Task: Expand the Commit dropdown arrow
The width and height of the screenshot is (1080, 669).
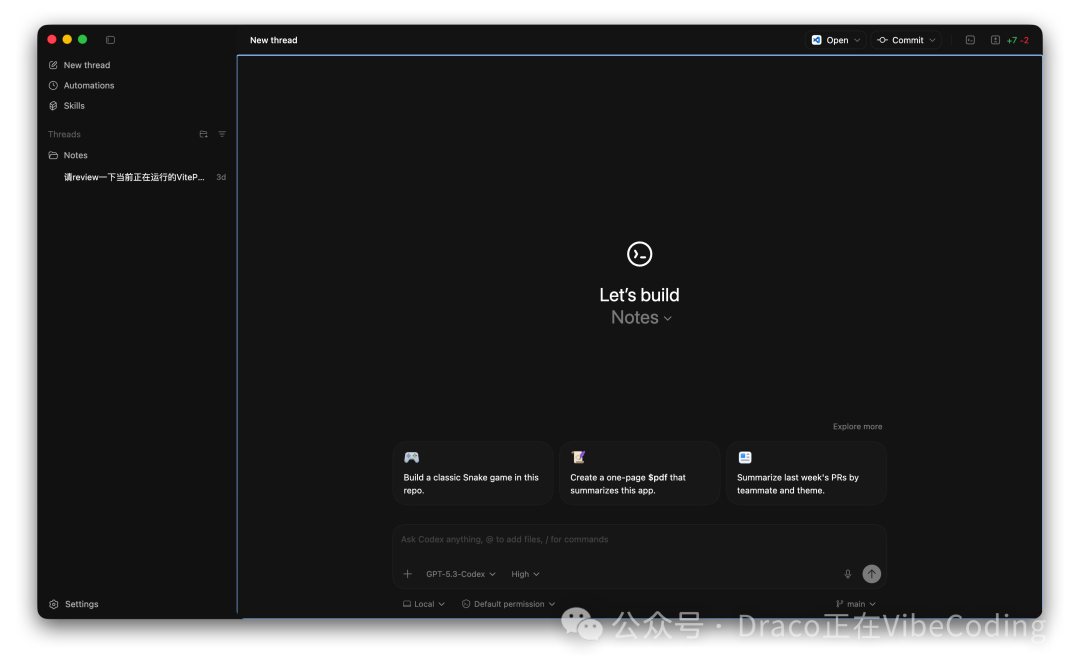Action: 933,40
